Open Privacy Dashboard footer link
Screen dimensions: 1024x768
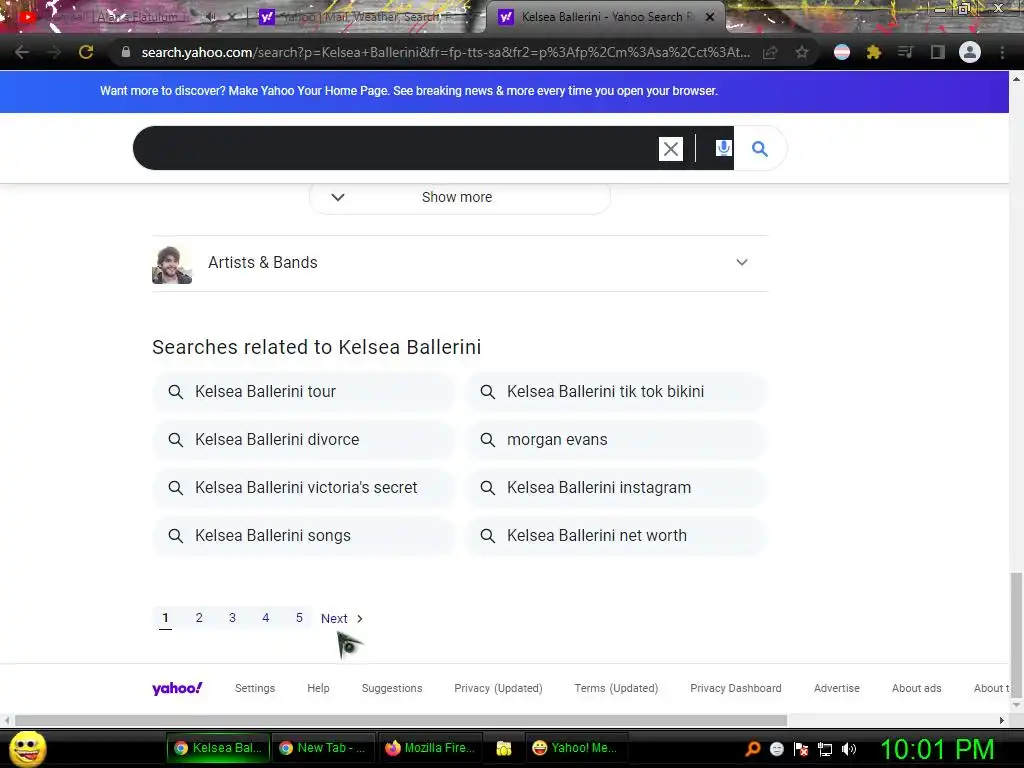click(736, 688)
